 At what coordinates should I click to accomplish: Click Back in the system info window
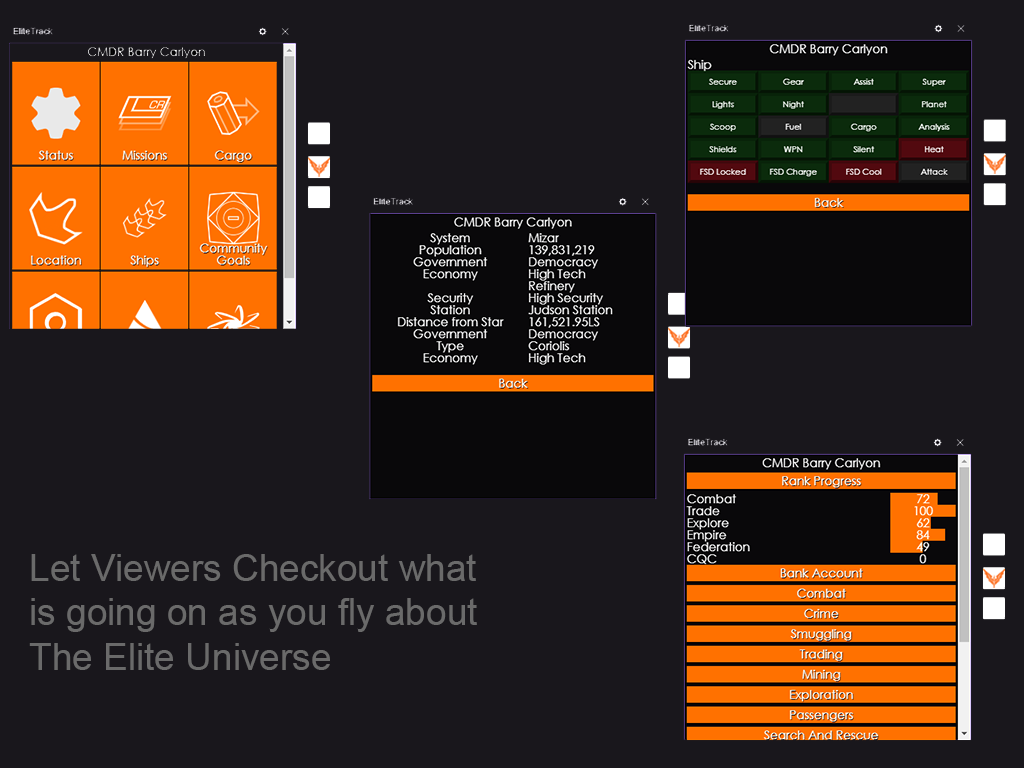[x=513, y=383]
